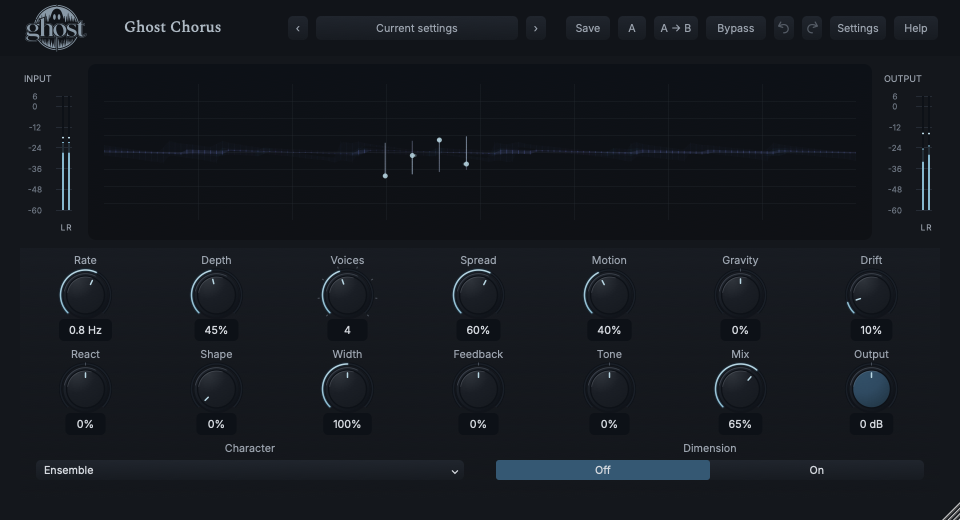Click the Width knob
The image size is (960, 520).
point(347,389)
